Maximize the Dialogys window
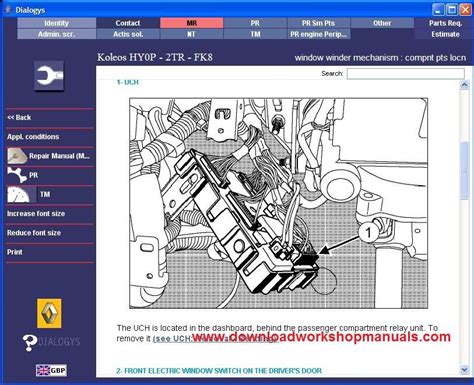Screen dimensions: 474x385 point(452,10)
